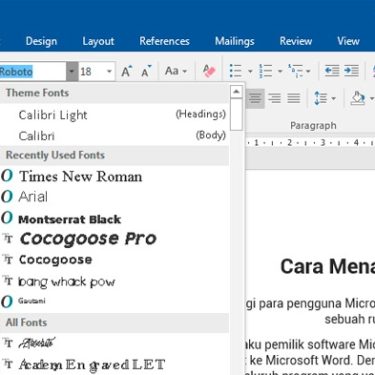Click the font list scrollbar thumb
The image size is (375, 375).
tap(236, 114)
